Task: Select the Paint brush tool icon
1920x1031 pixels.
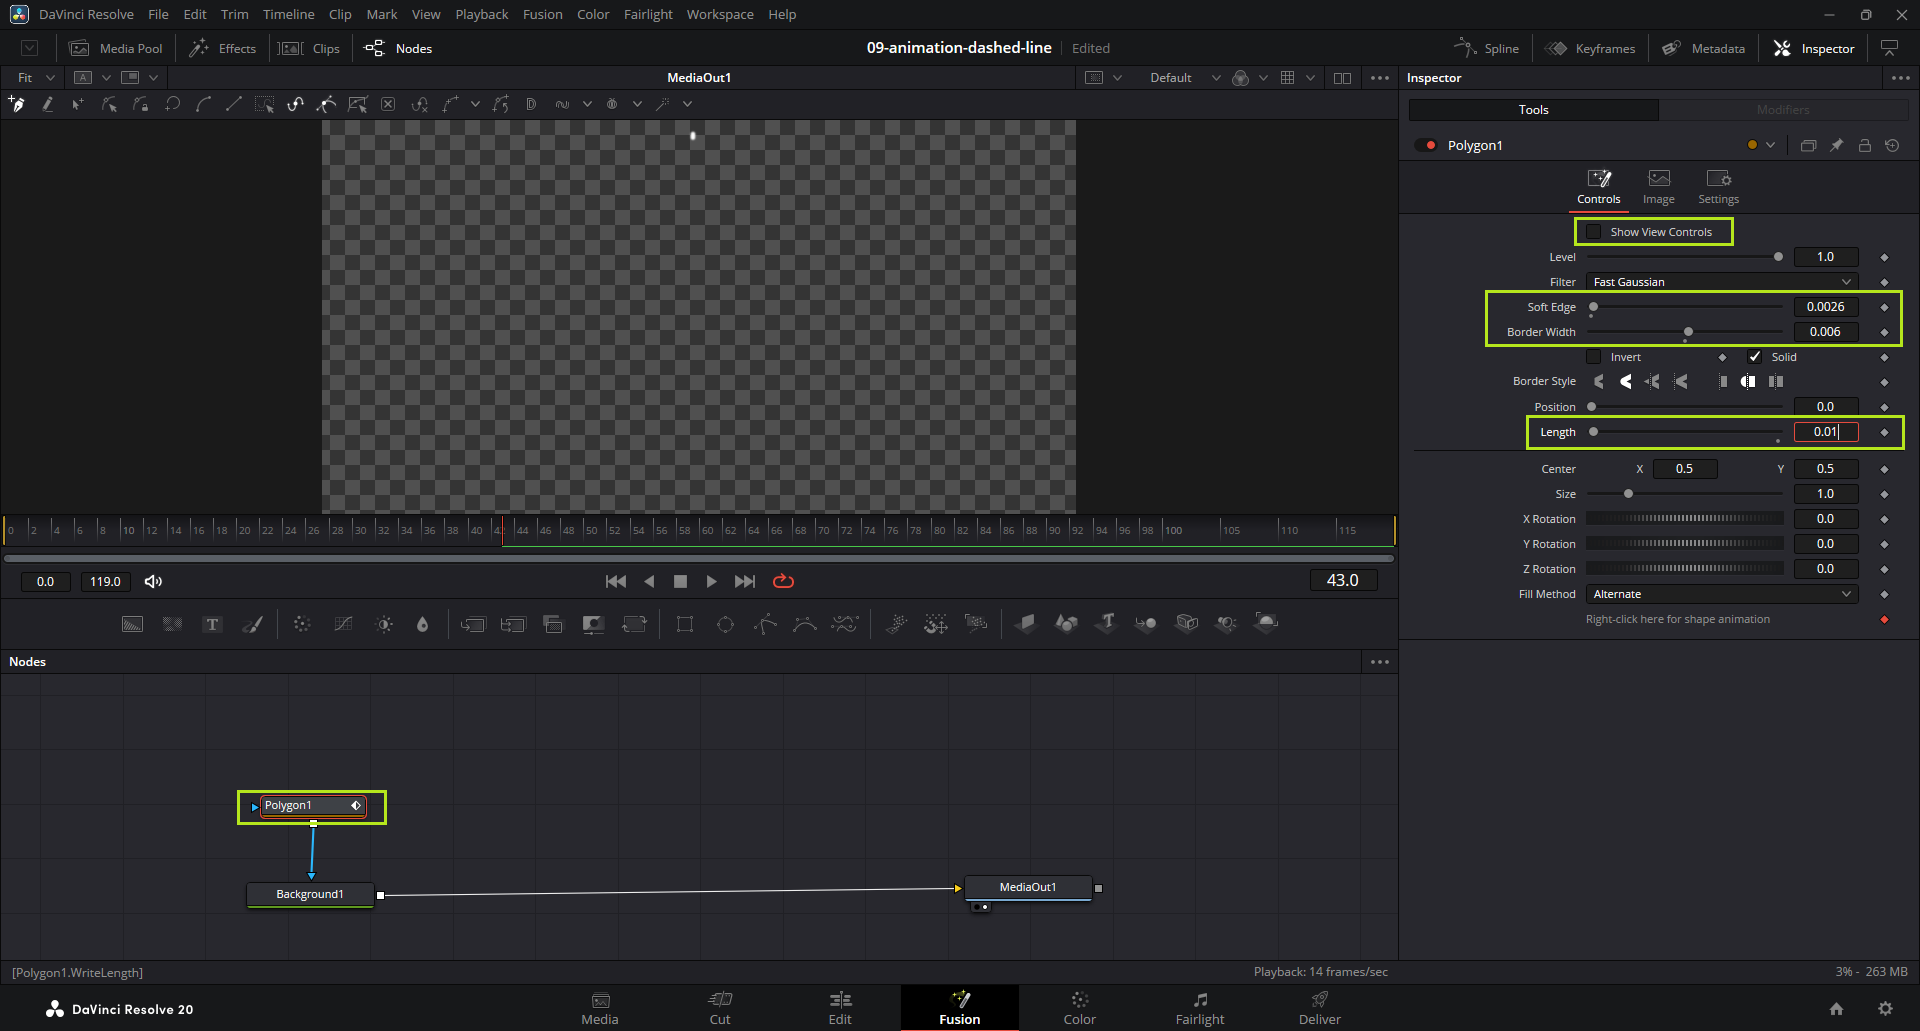Action: (253, 625)
